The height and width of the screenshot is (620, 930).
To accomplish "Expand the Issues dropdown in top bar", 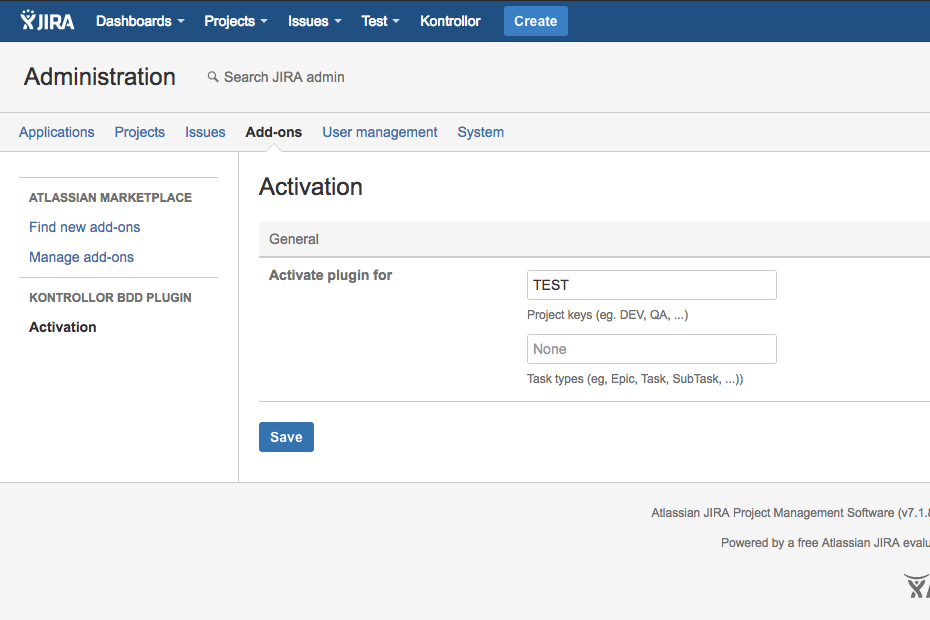I will 314,21.
